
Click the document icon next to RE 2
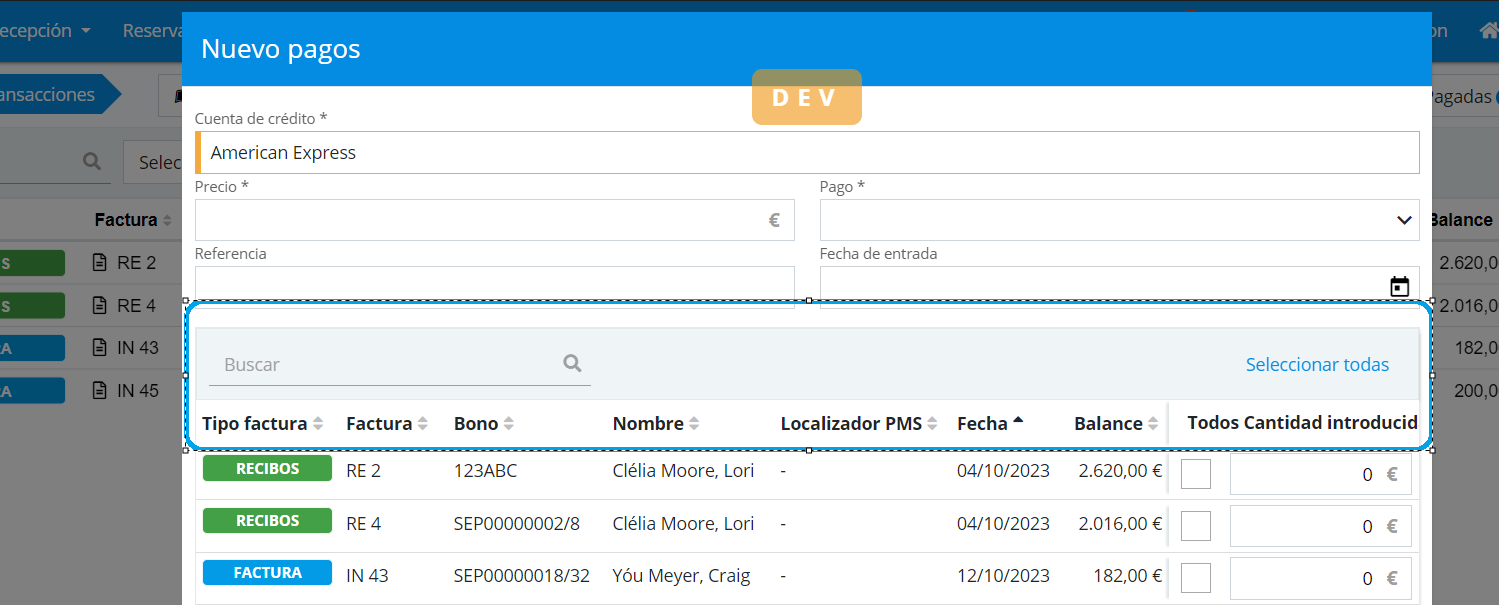(x=99, y=263)
